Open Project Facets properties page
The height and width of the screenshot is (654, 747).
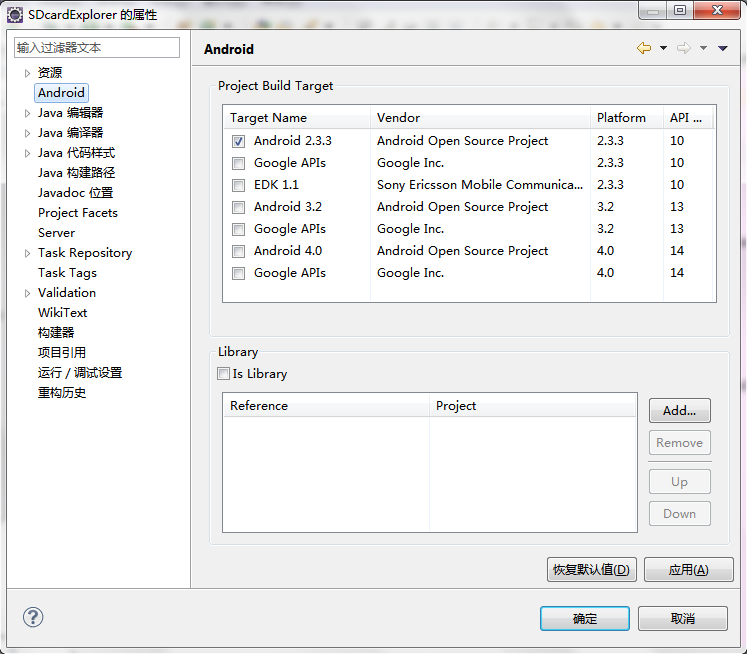tap(78, 212)
